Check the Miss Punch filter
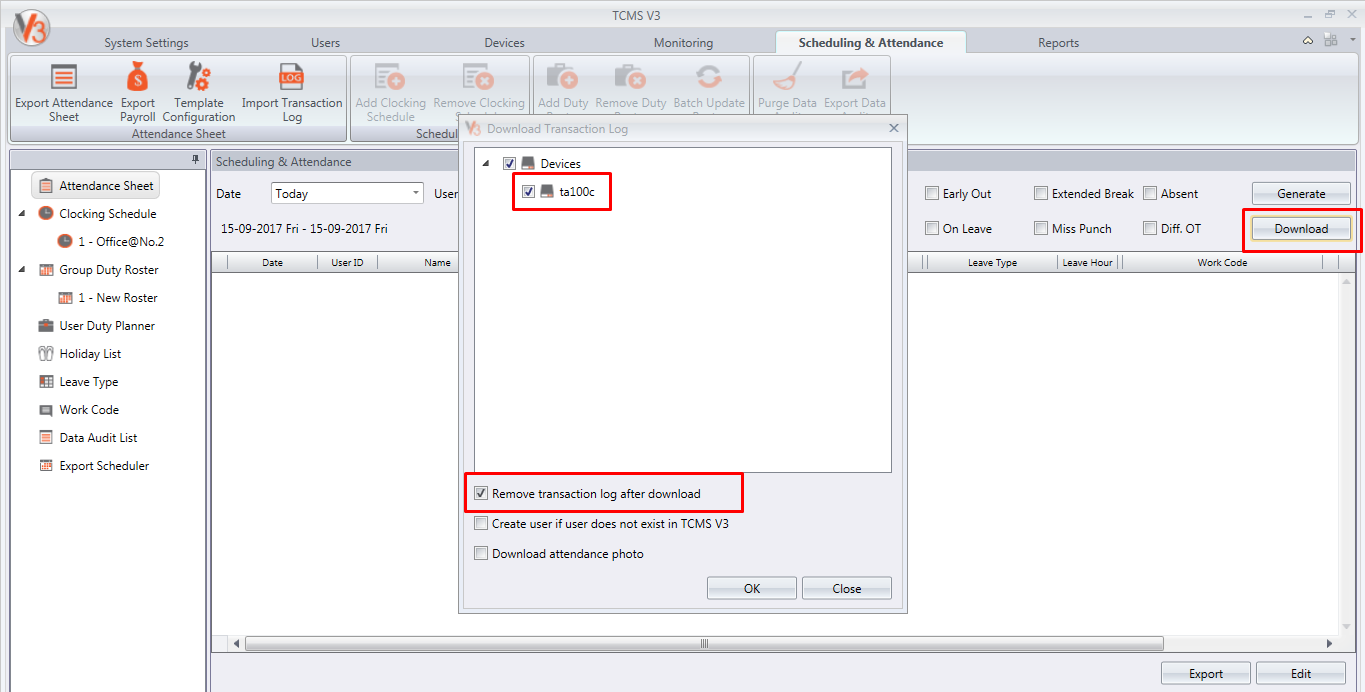Image resolution: width=1365 pixels, height=692 pixels. (x=1041, y=228)
